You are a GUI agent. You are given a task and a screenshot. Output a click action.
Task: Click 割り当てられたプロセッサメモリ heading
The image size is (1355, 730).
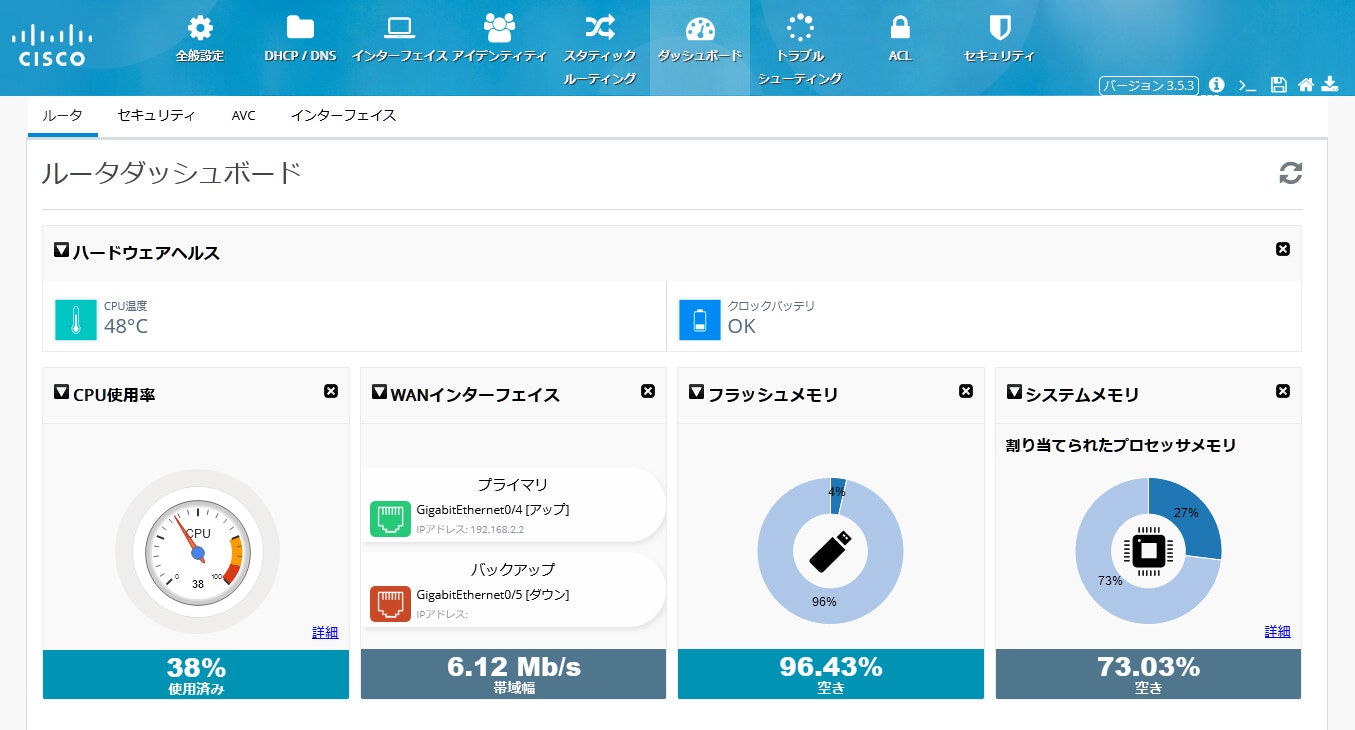tap(1121, 446)
